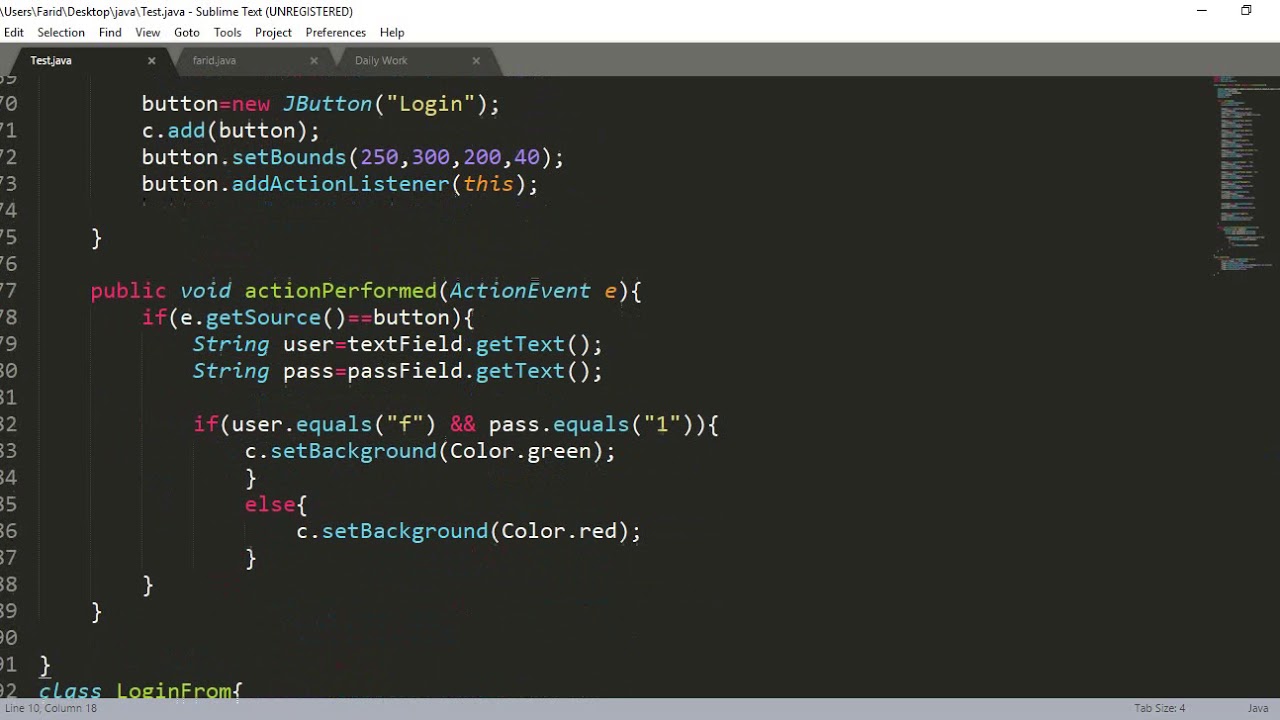Screen dimensions: 1280x720
Task: Click on "setBounds" in the code
Action: tap(289, 158)
